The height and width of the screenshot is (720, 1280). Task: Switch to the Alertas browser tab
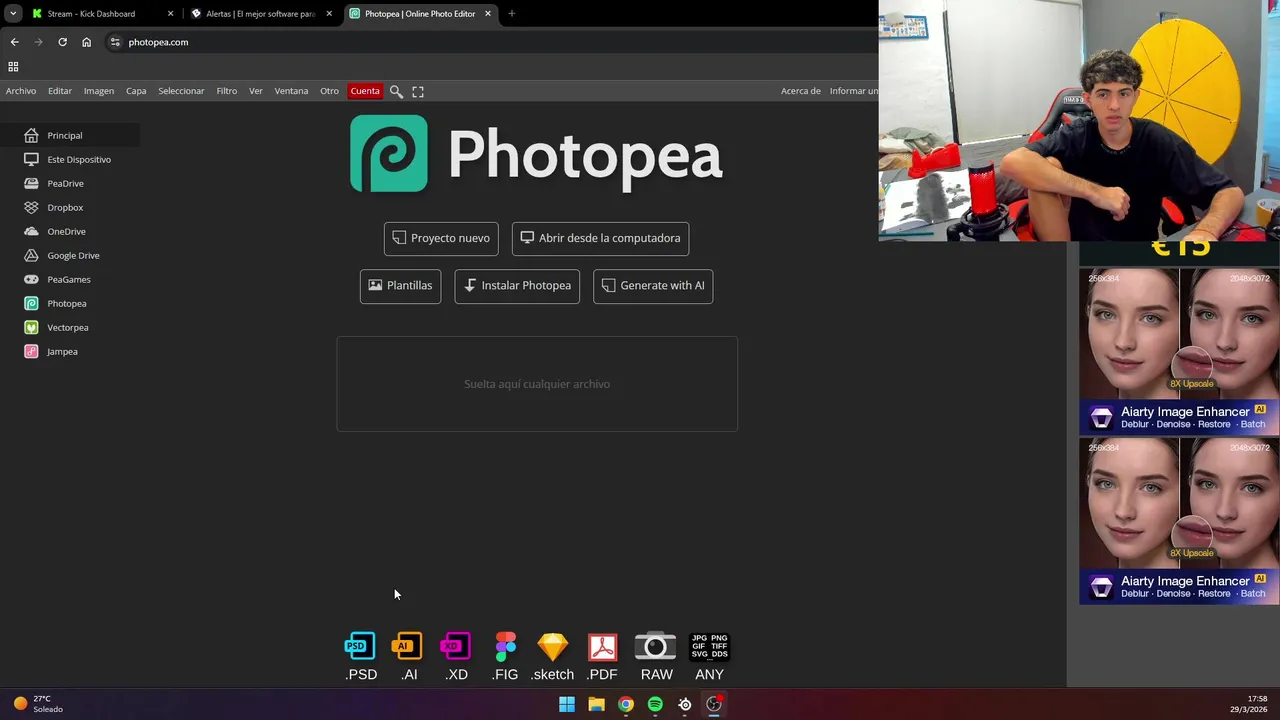(261, 14)
